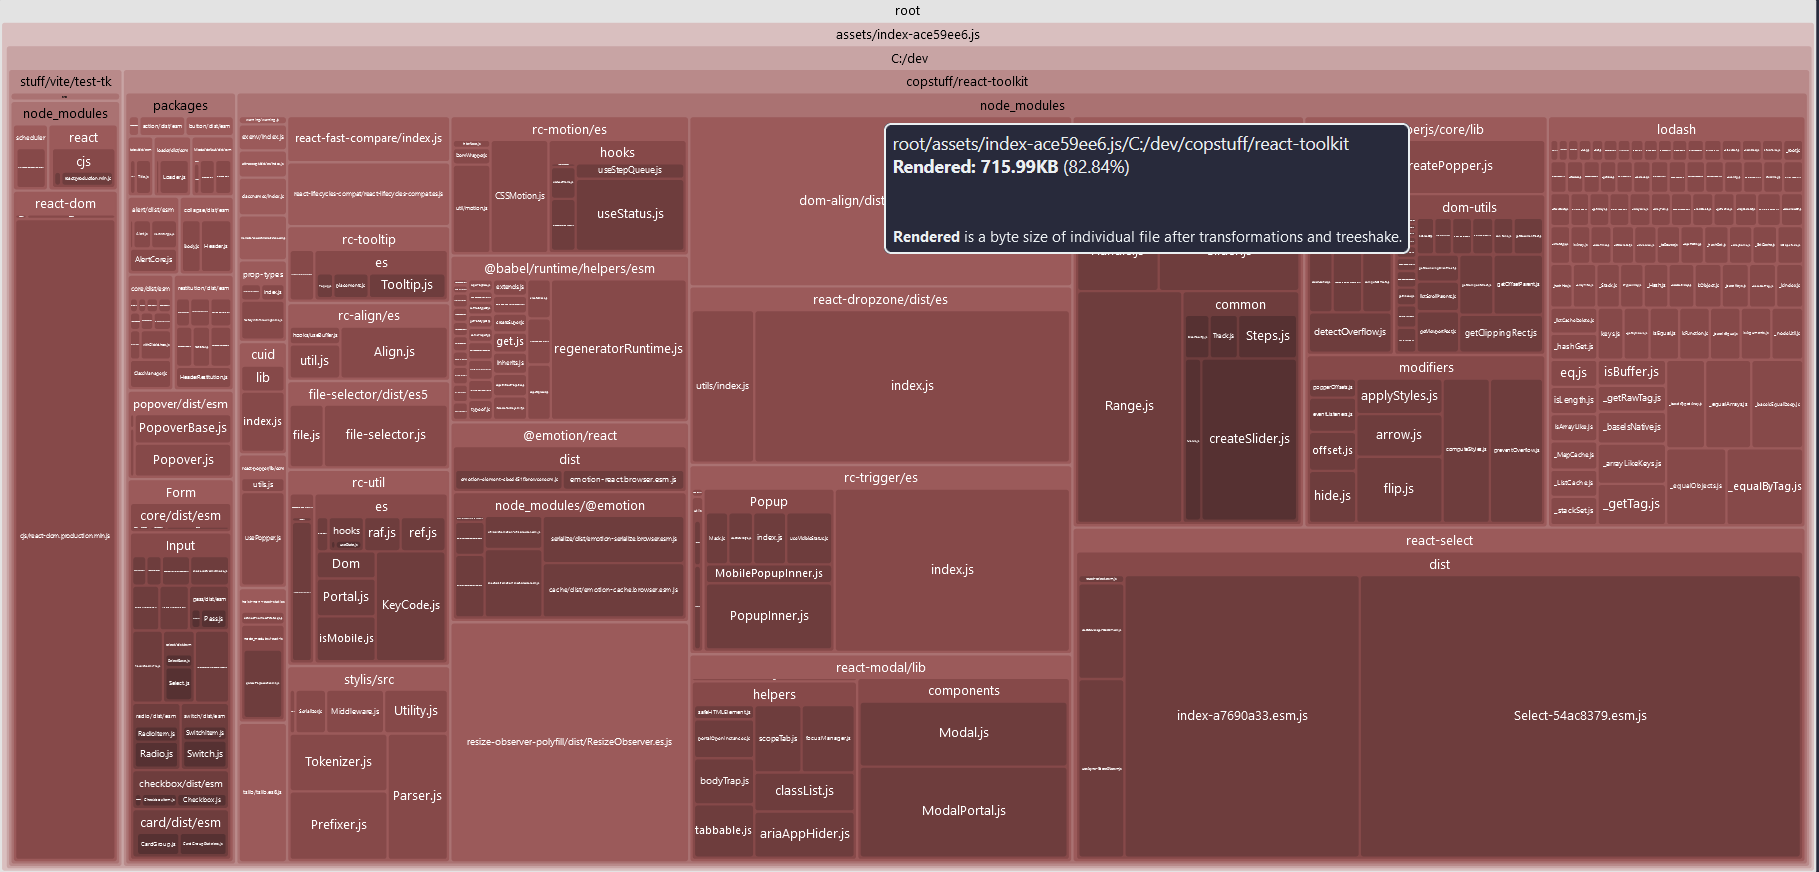The image size is (1819, 872).
Task: Click the classList.js block
Action: tap(804, 791)
